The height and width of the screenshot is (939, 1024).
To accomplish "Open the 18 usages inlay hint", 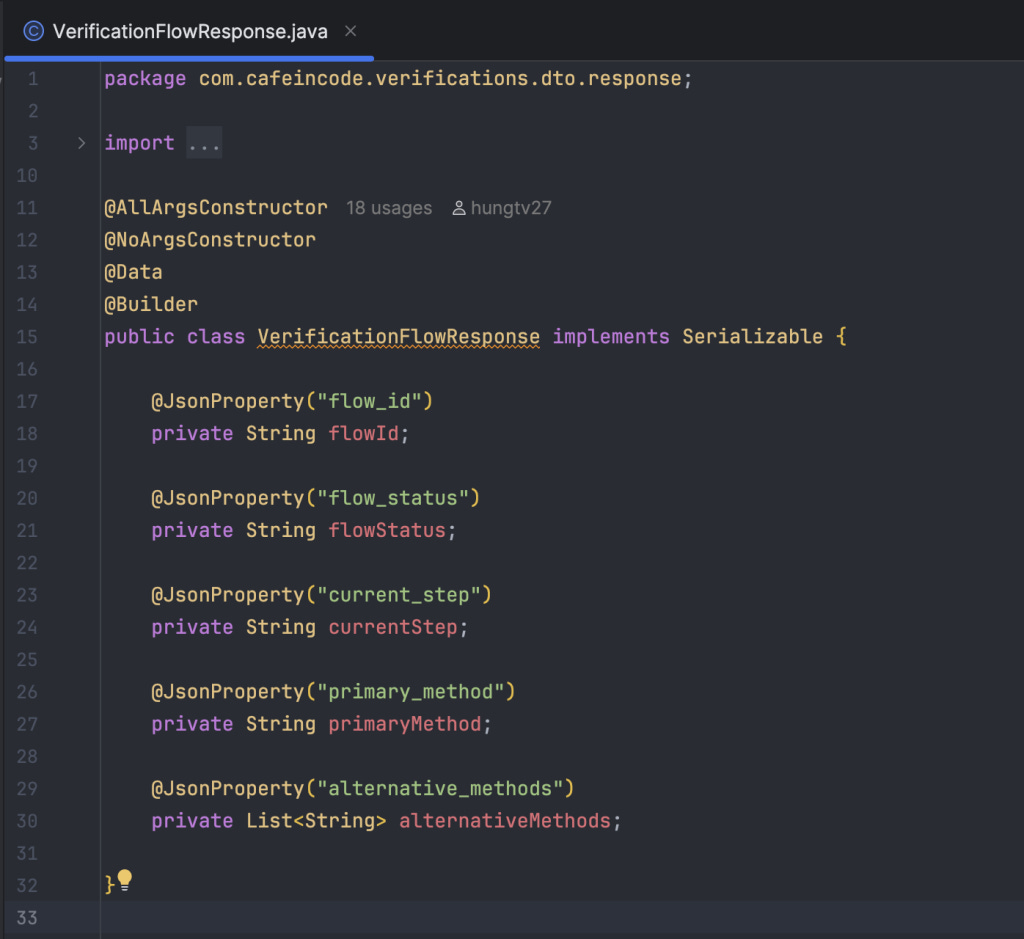I will 389,208.
